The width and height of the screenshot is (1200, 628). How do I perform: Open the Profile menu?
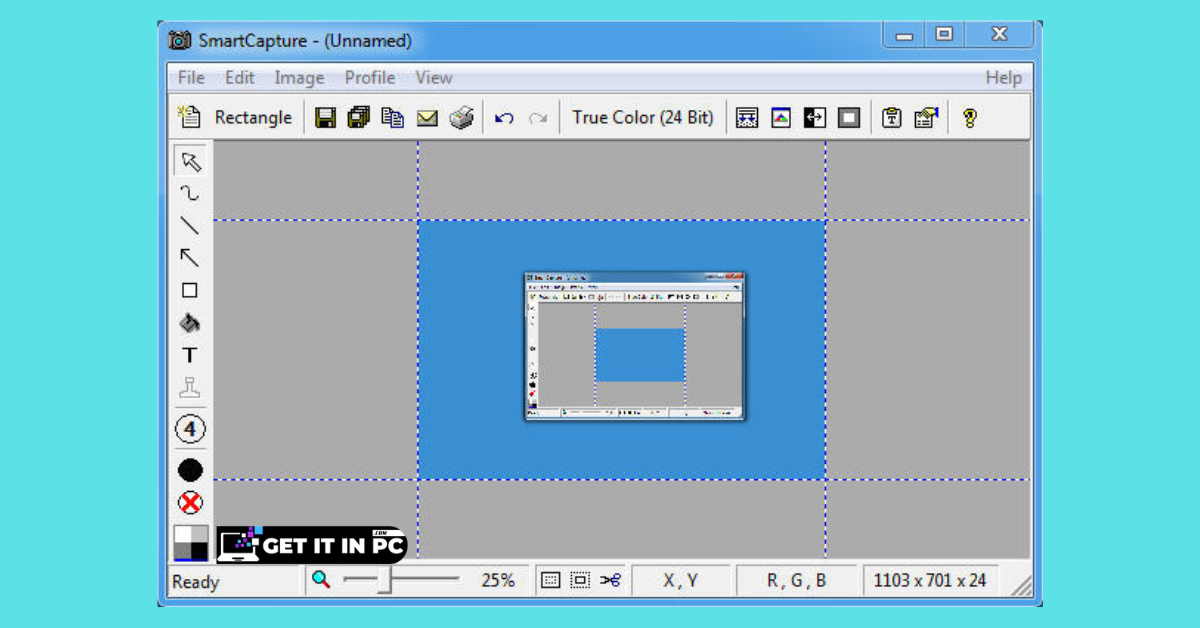click(370, 77)
